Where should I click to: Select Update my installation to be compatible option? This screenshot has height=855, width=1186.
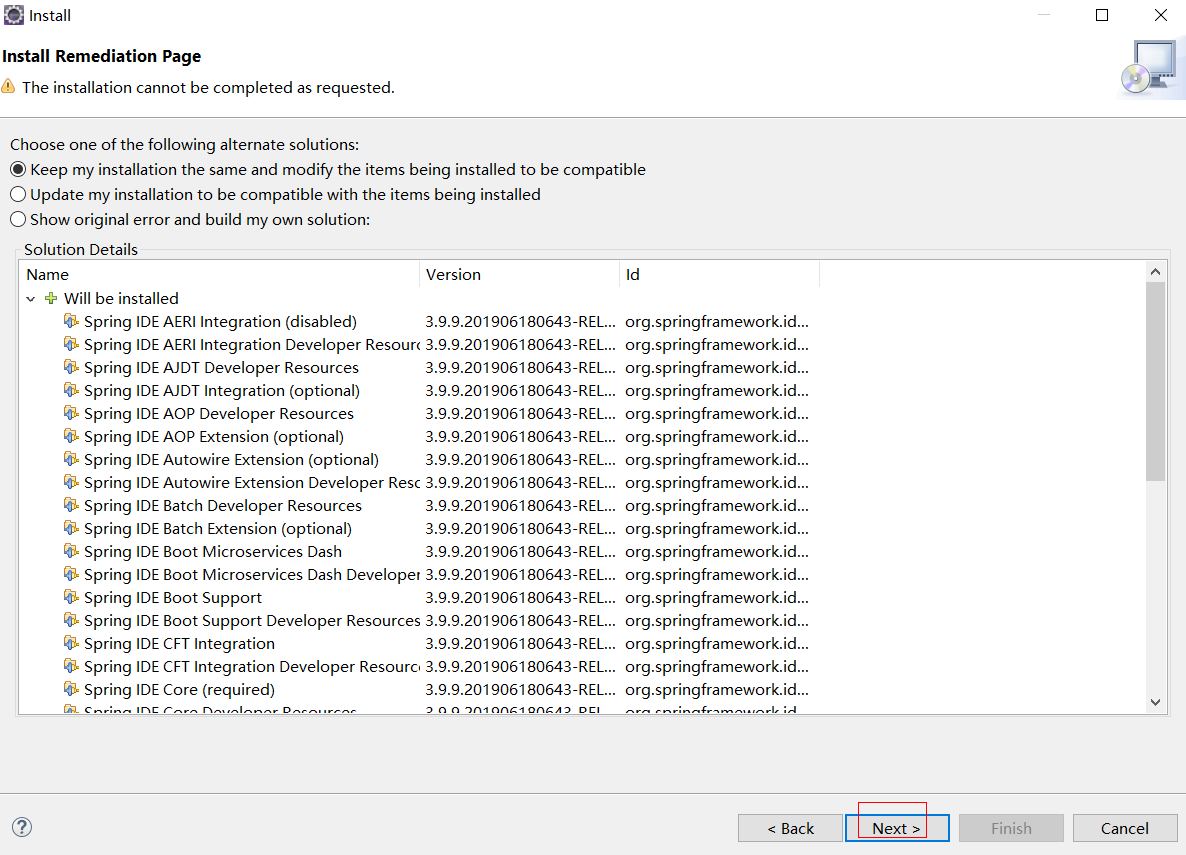tap(18, 195)
